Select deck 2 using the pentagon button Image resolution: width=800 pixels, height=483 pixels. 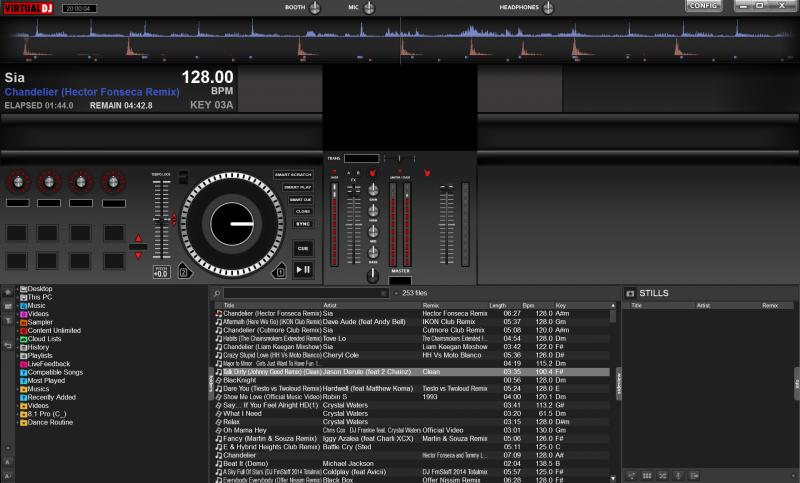tap(185, 271)
